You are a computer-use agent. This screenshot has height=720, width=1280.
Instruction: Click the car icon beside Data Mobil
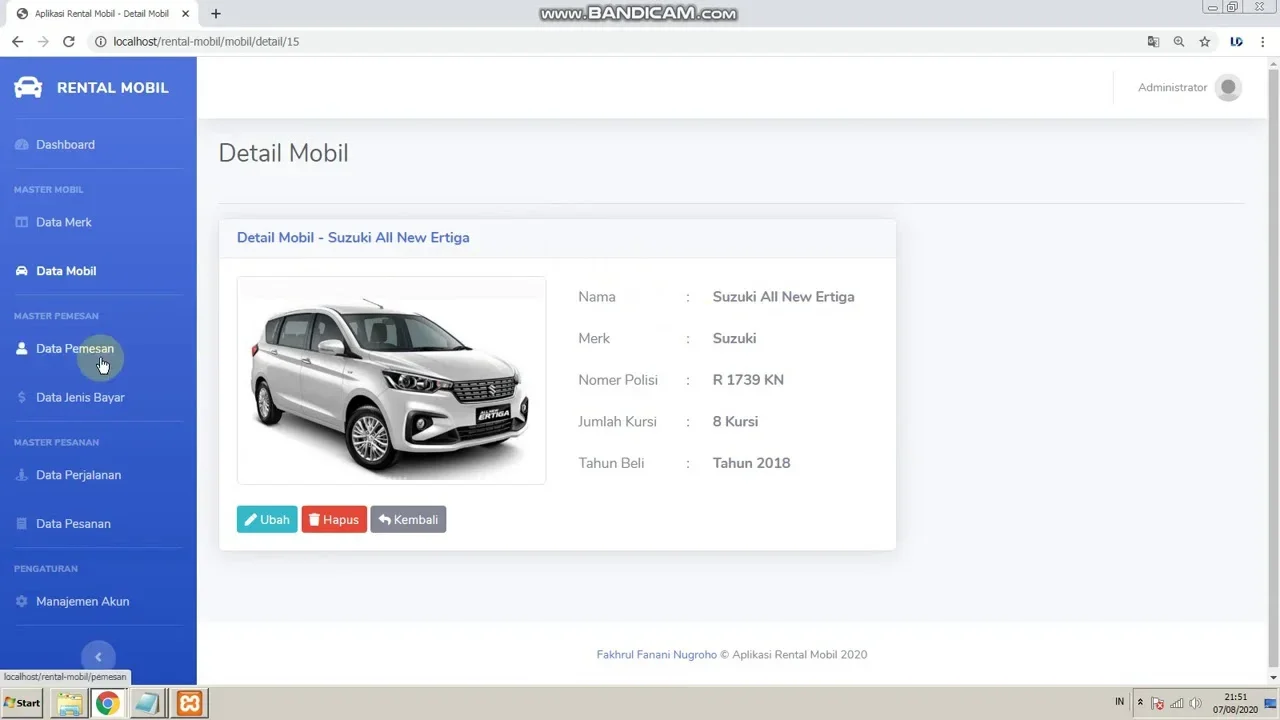tap(22, 271)
